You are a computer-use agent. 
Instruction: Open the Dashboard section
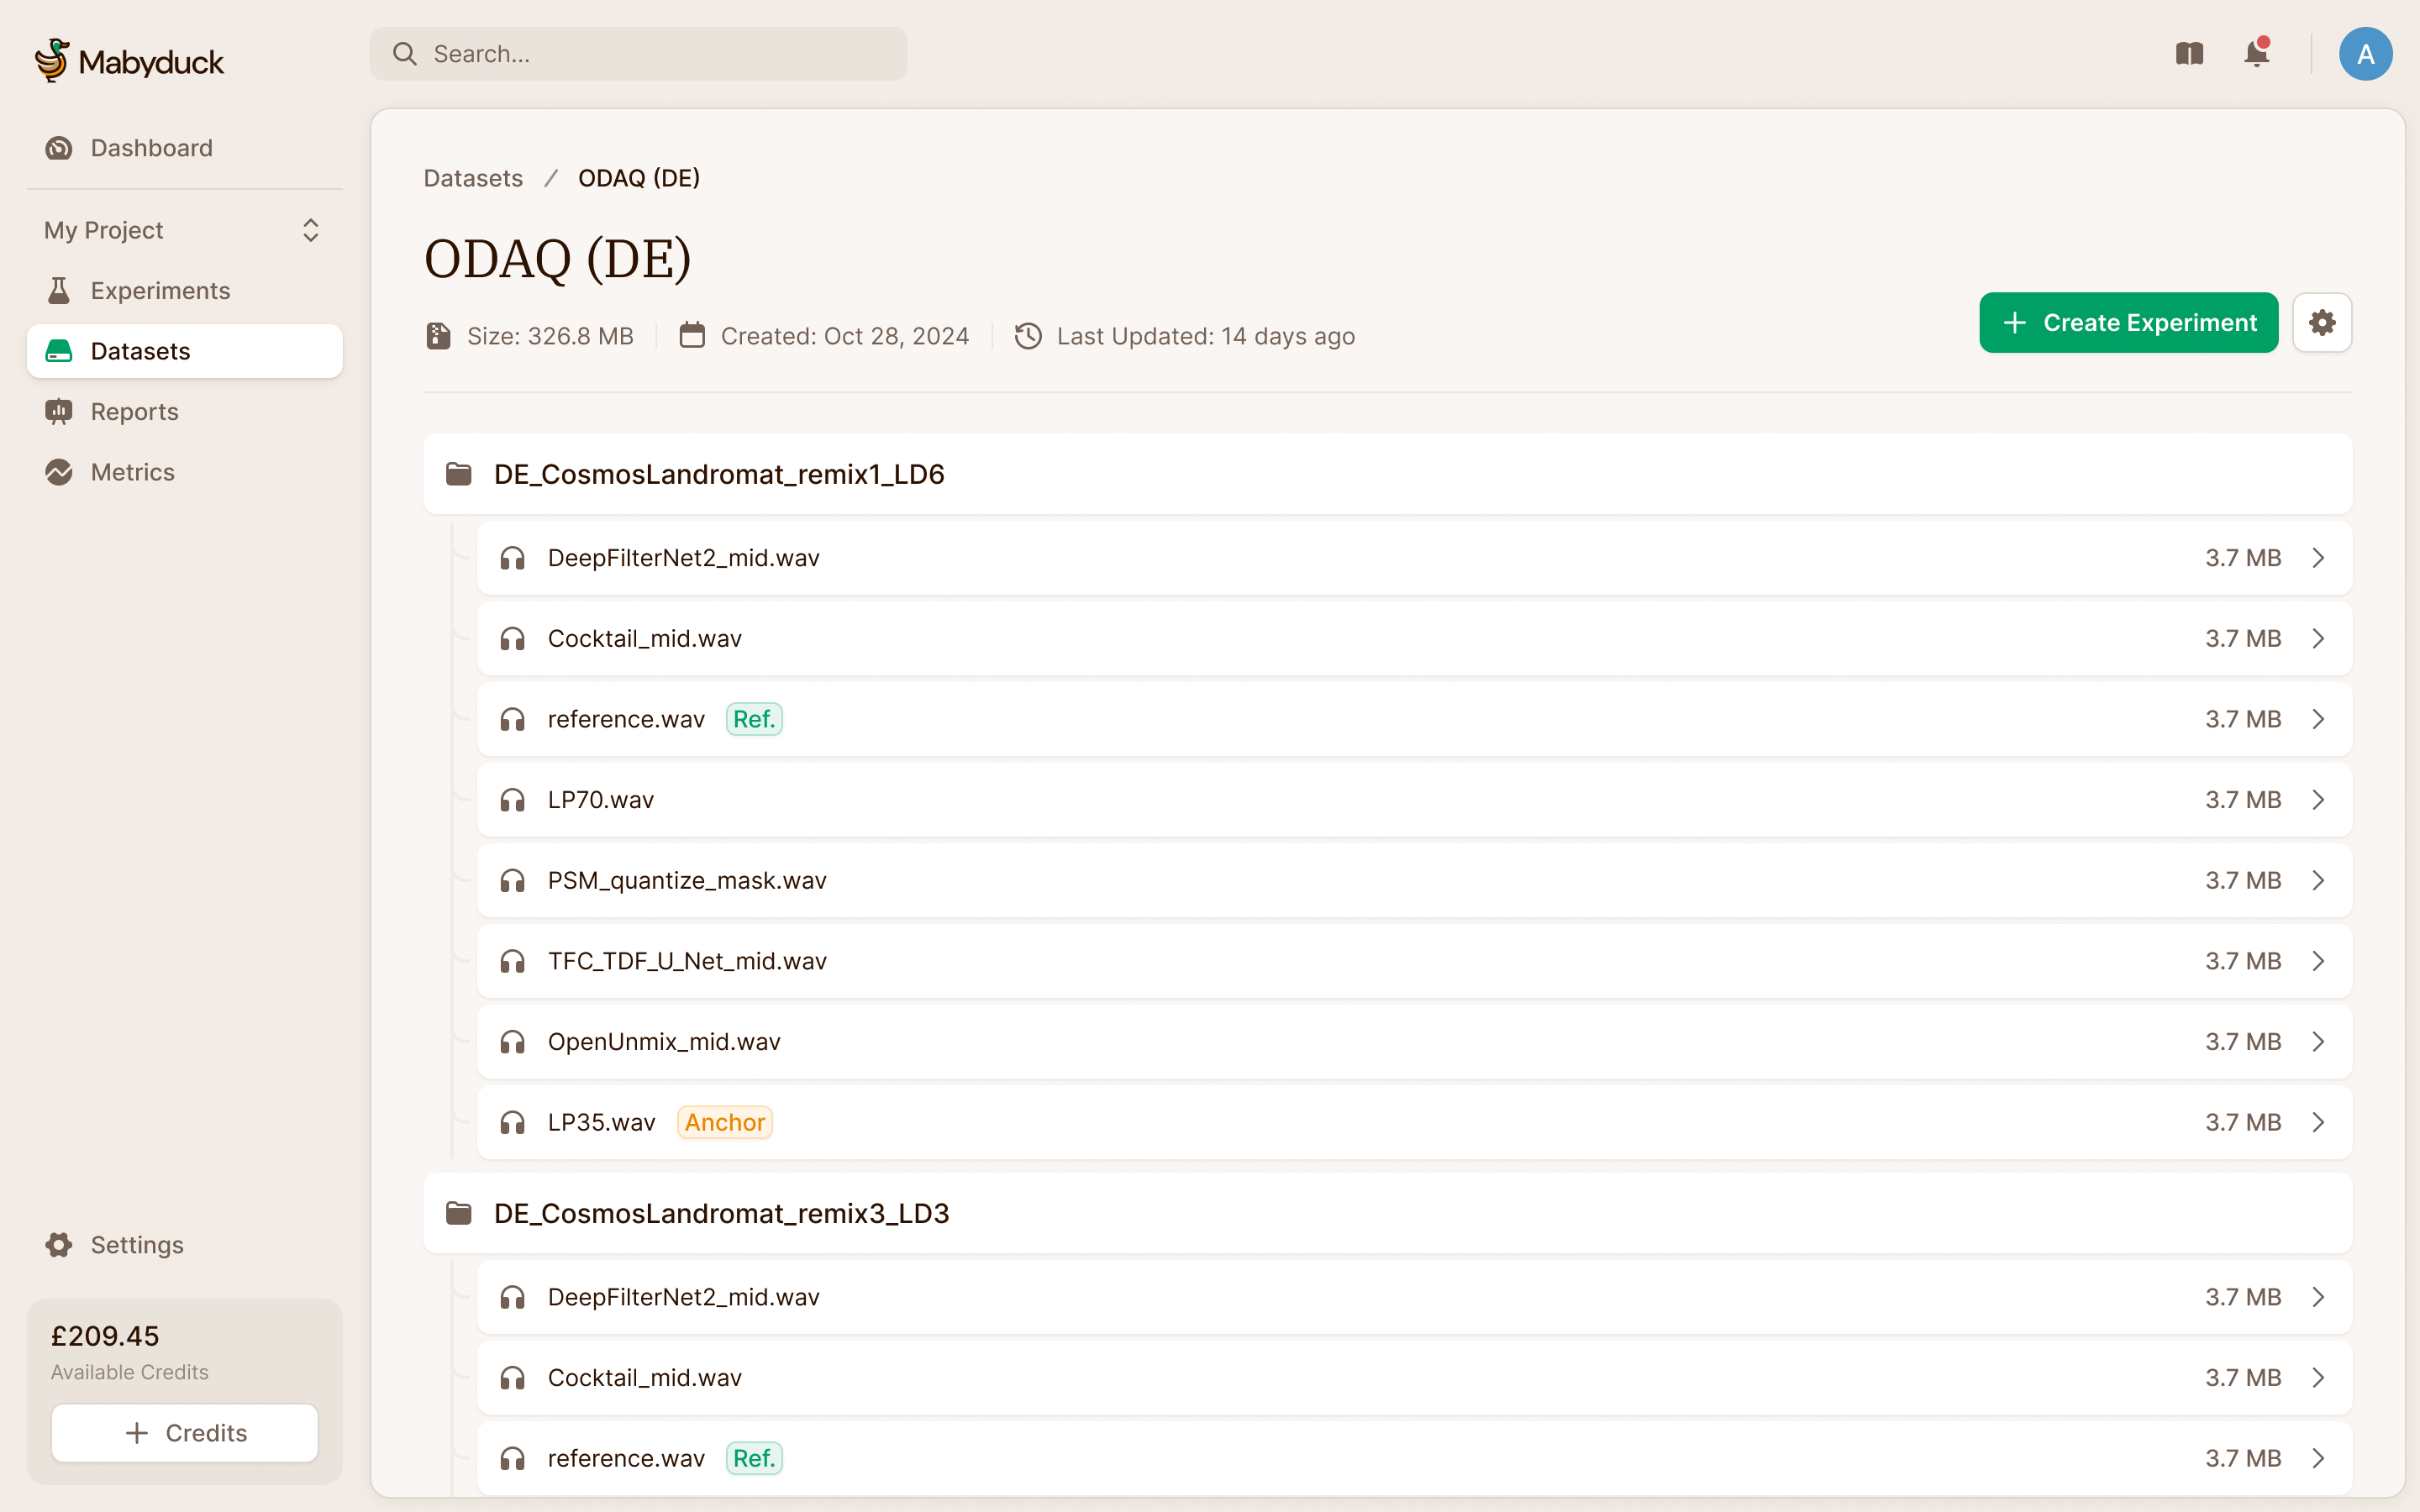click(150, 146)
